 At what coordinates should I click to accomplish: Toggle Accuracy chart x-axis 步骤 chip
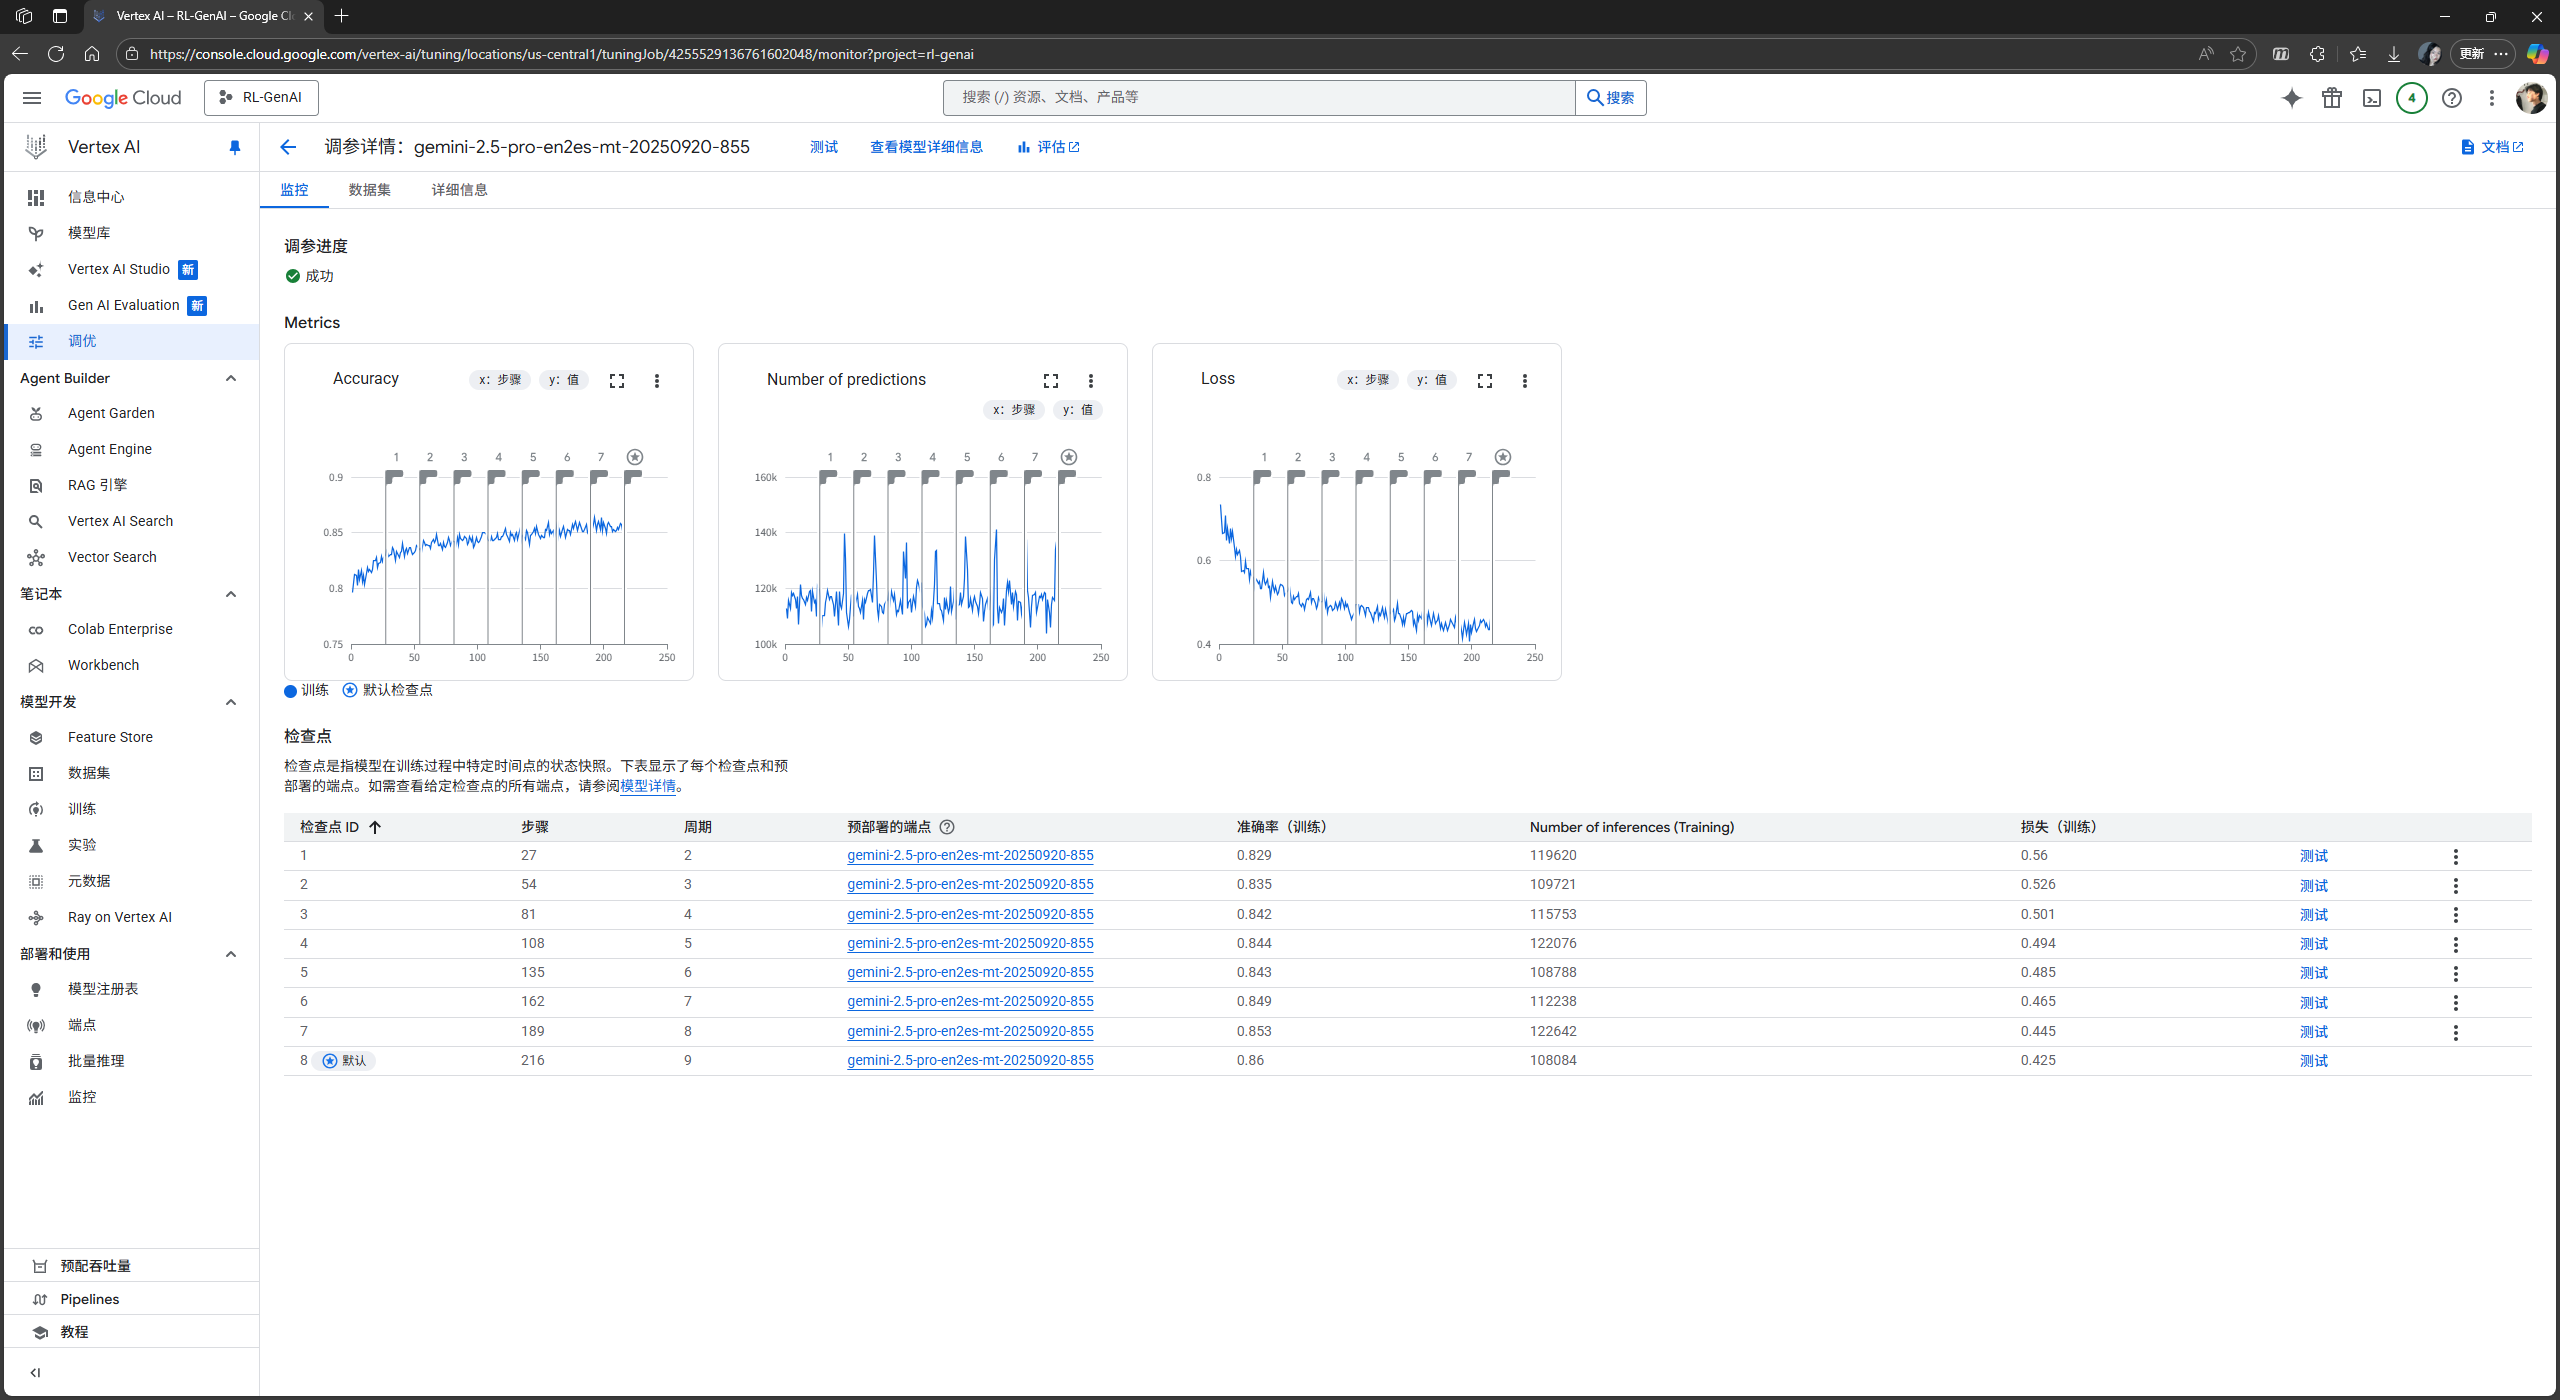(500, 380)
